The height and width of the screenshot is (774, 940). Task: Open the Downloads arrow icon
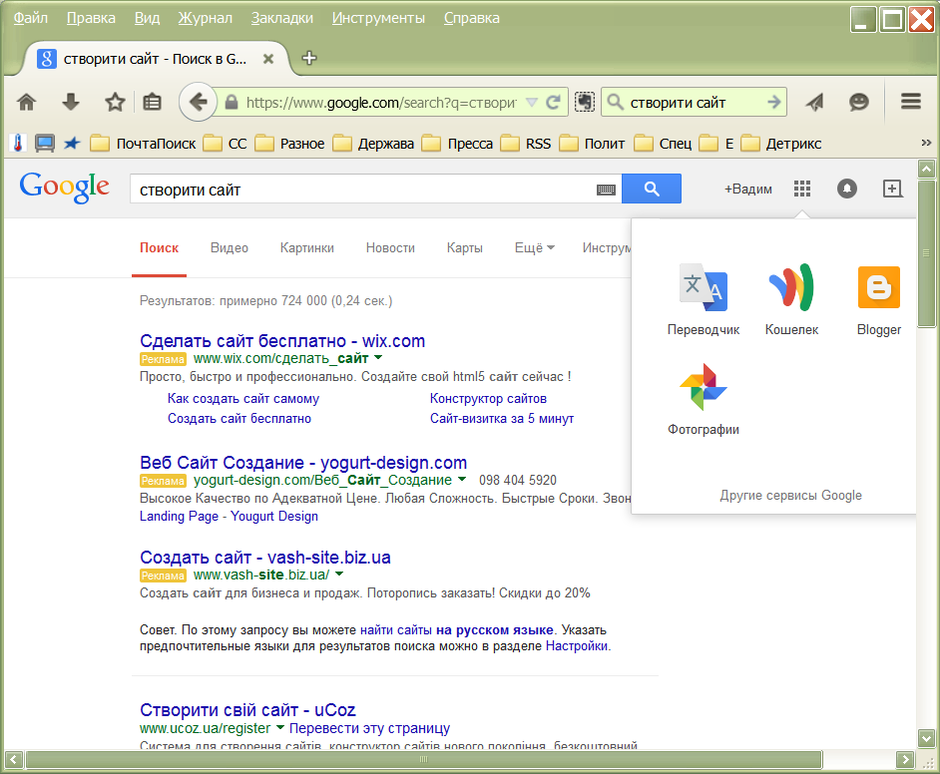pyautogui.click(x=71, y=103)
